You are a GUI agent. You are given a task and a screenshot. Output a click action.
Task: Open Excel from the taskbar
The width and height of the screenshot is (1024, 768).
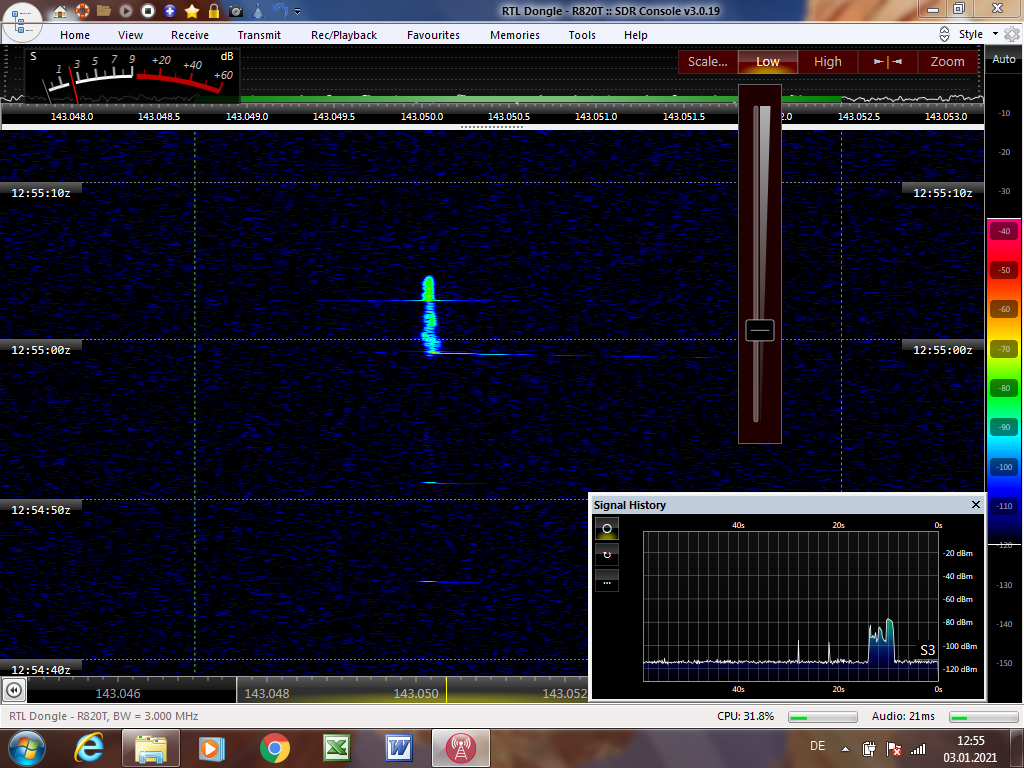pos(336,748)
